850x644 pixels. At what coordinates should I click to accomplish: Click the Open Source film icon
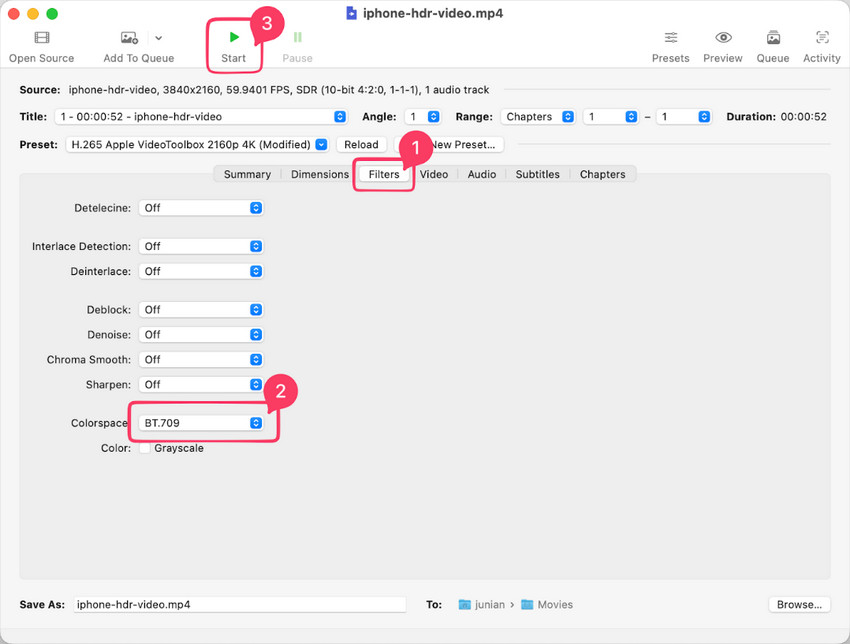tap(42, 37)
